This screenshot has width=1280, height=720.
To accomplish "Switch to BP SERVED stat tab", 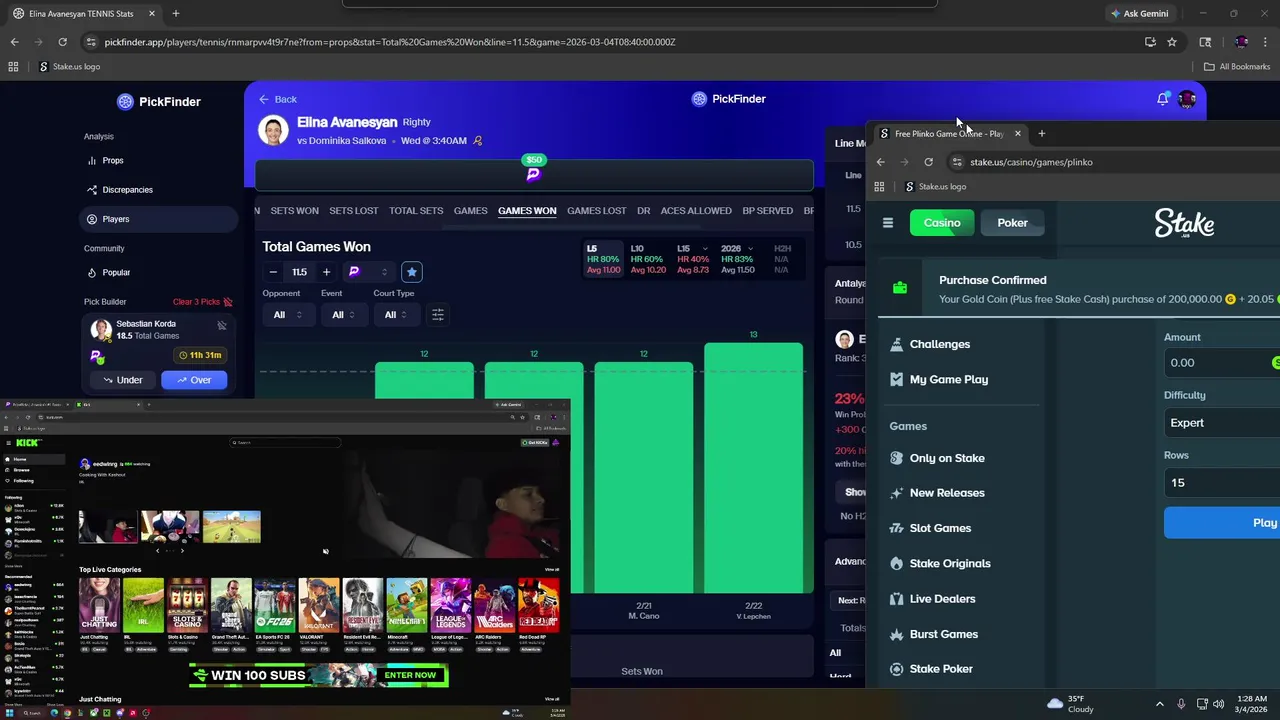I will click(x=767, y=211).
